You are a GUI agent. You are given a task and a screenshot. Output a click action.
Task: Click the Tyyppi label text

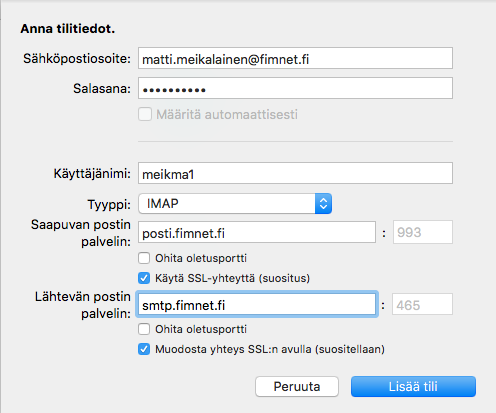pyautogui.click(x=109, y=204)
